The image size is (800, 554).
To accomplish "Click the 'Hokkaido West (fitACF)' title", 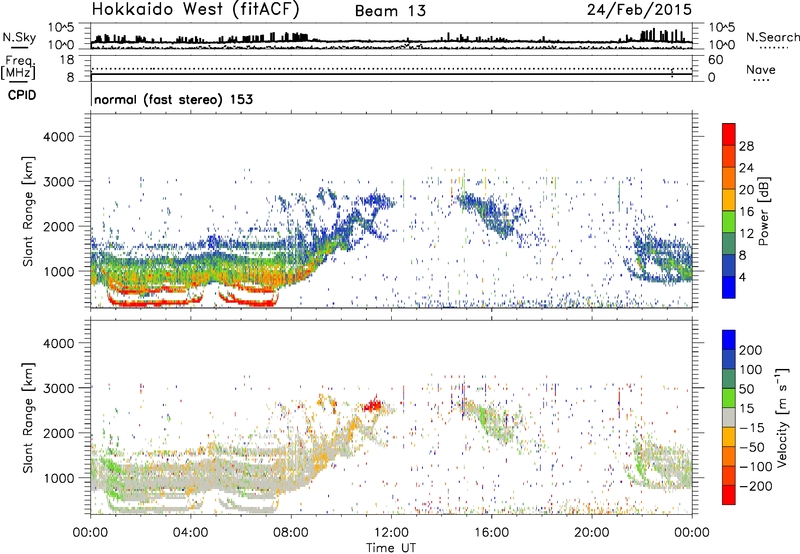I will tap(195, 9).
